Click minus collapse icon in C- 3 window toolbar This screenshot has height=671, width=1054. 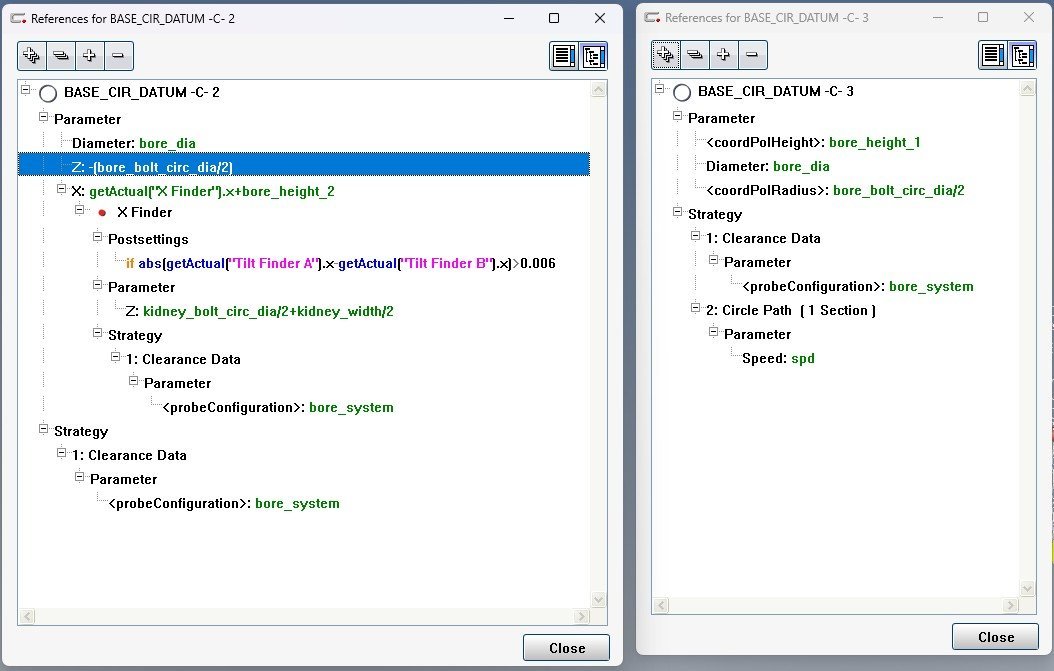coord(752,54)
